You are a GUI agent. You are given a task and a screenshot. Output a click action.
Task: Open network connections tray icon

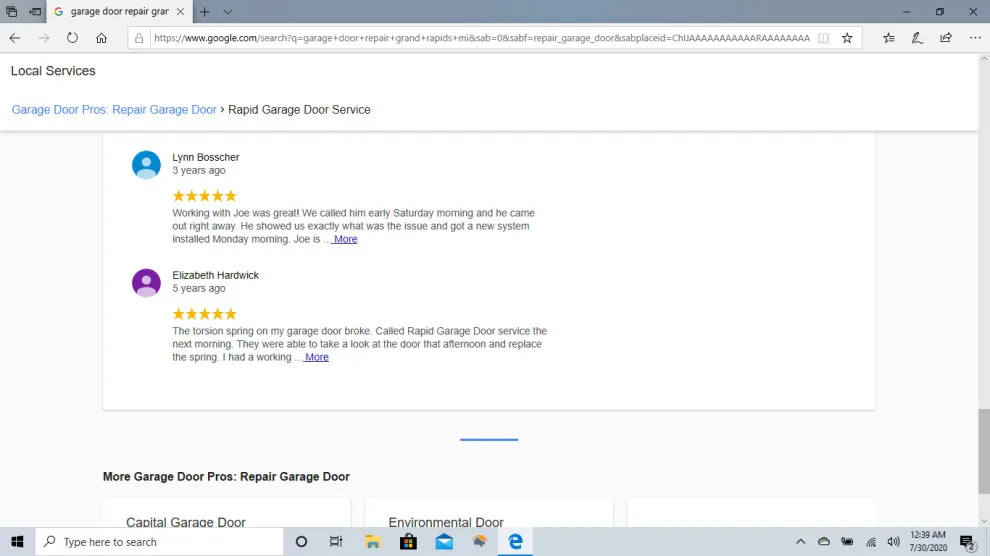(x=871, y=541)
